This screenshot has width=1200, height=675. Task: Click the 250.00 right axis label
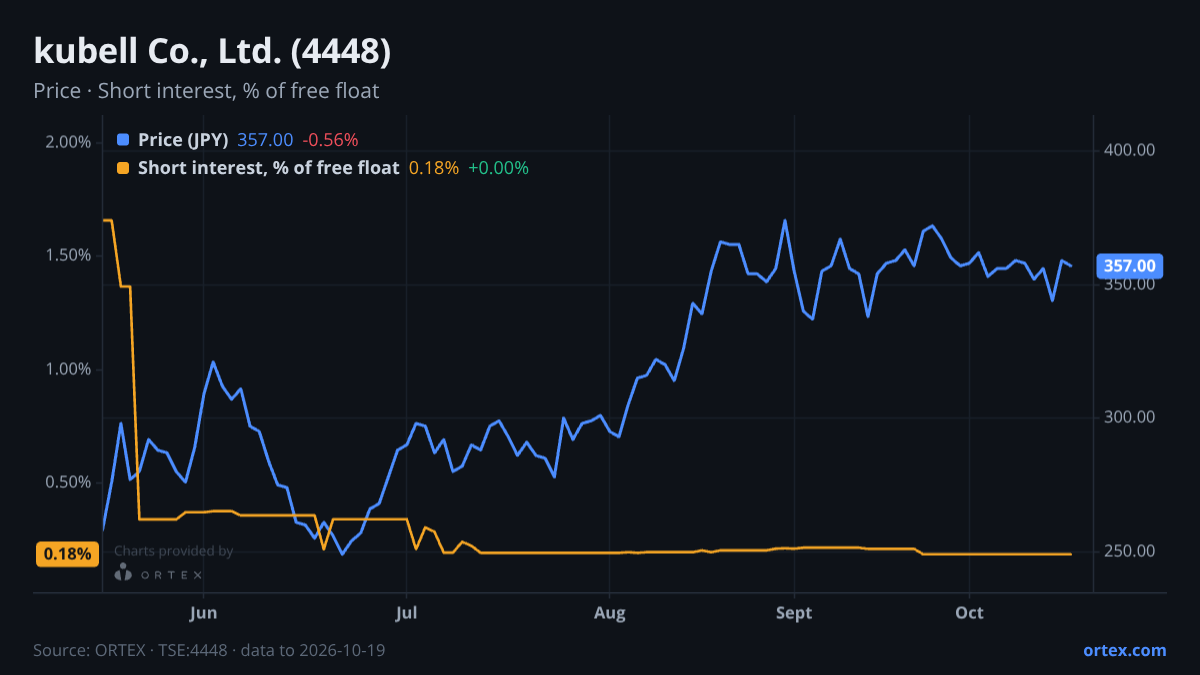point(1130,551)
